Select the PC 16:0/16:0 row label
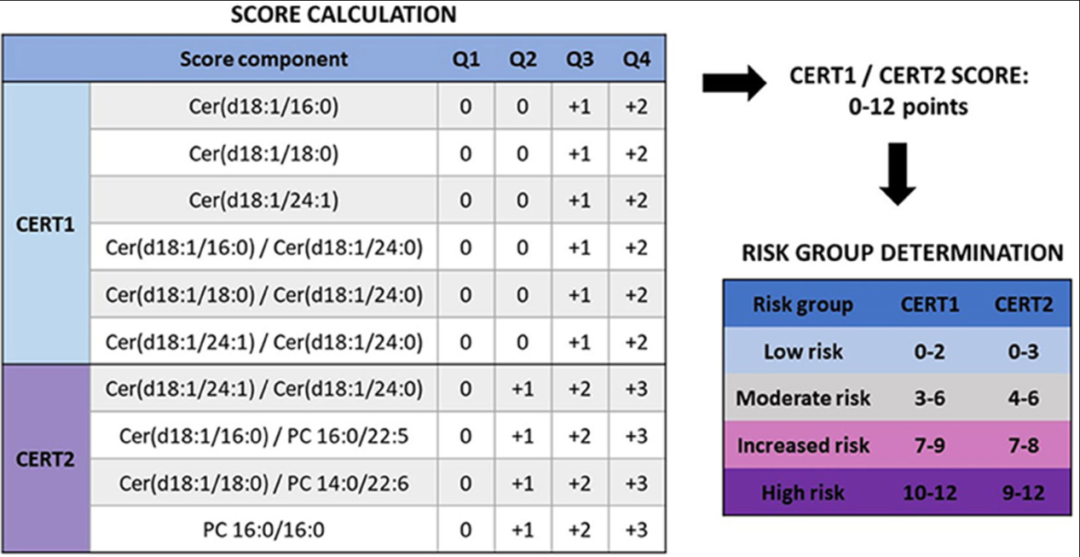The width and height of the screenshot is (1080, 557). pos(264,530)
